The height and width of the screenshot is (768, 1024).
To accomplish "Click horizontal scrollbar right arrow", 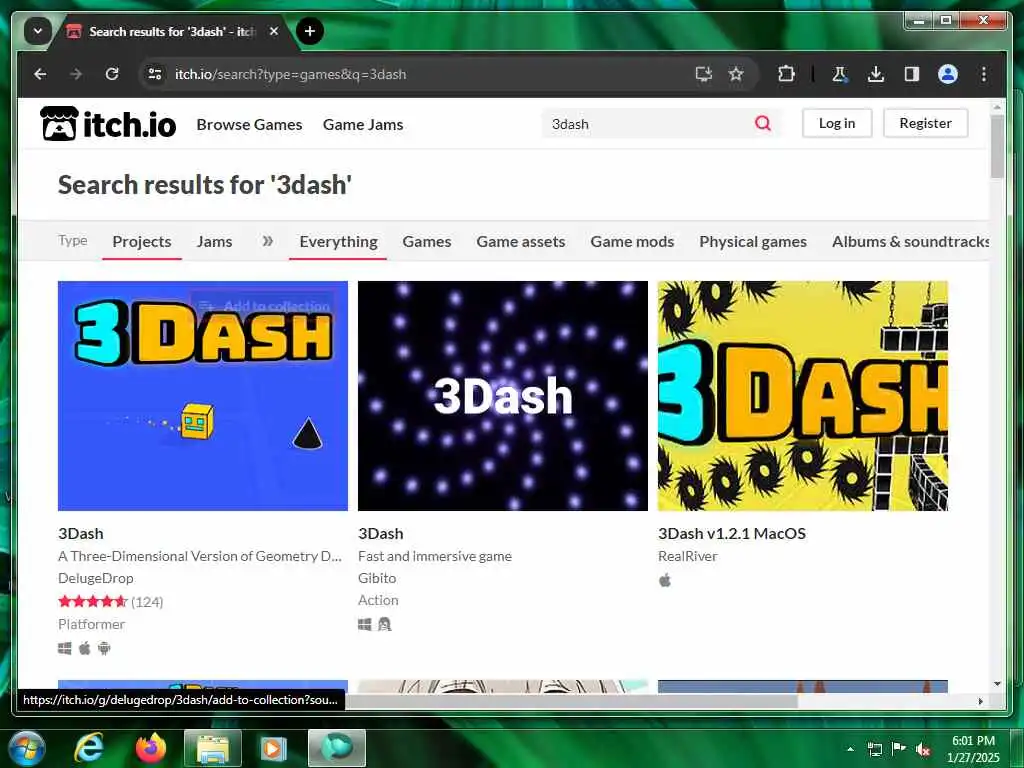I will coord(980,701).
